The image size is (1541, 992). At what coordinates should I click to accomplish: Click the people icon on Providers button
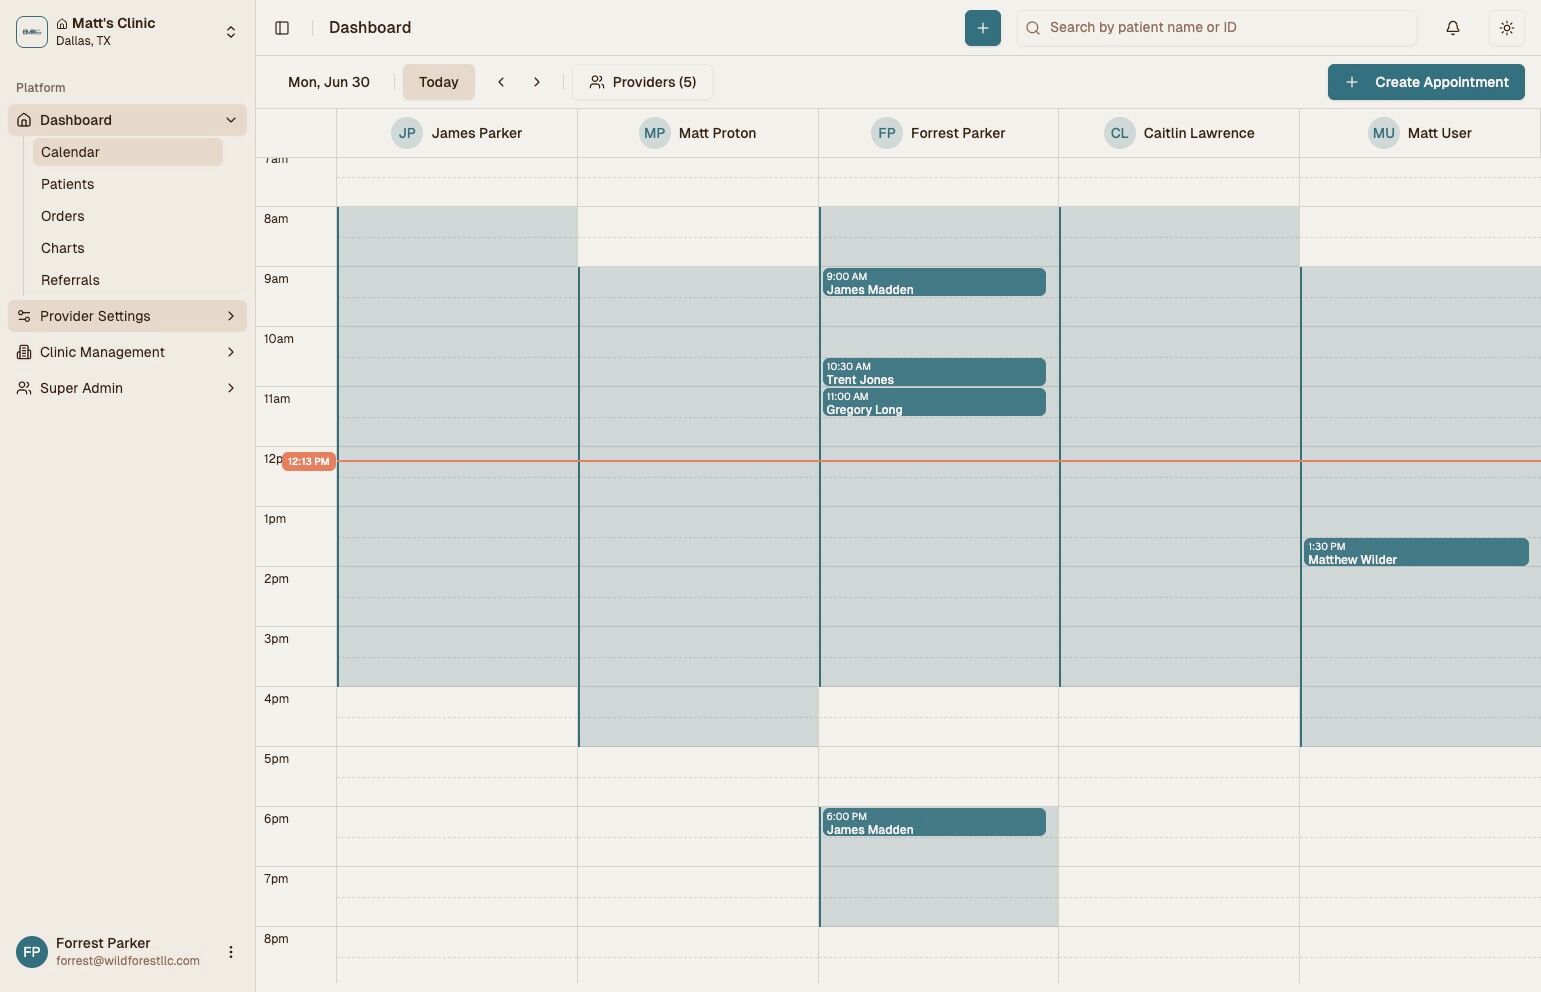click(x=597, y=82)
